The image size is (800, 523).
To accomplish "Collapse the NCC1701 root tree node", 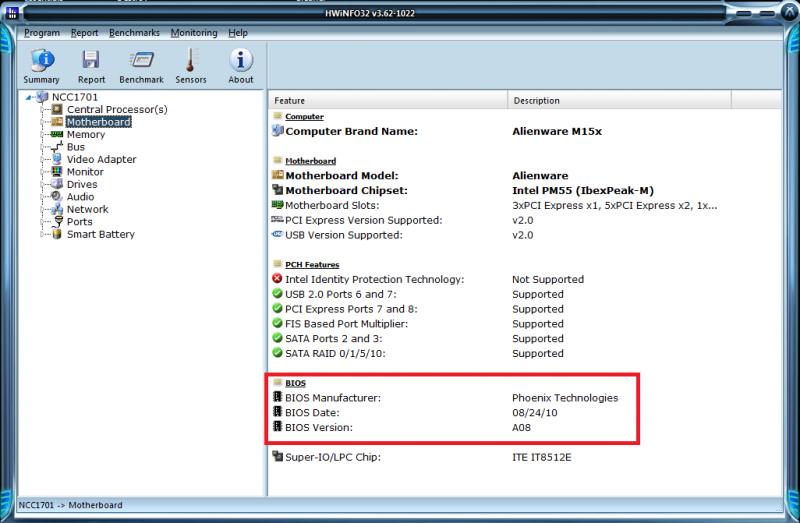I will click(29, 97).
